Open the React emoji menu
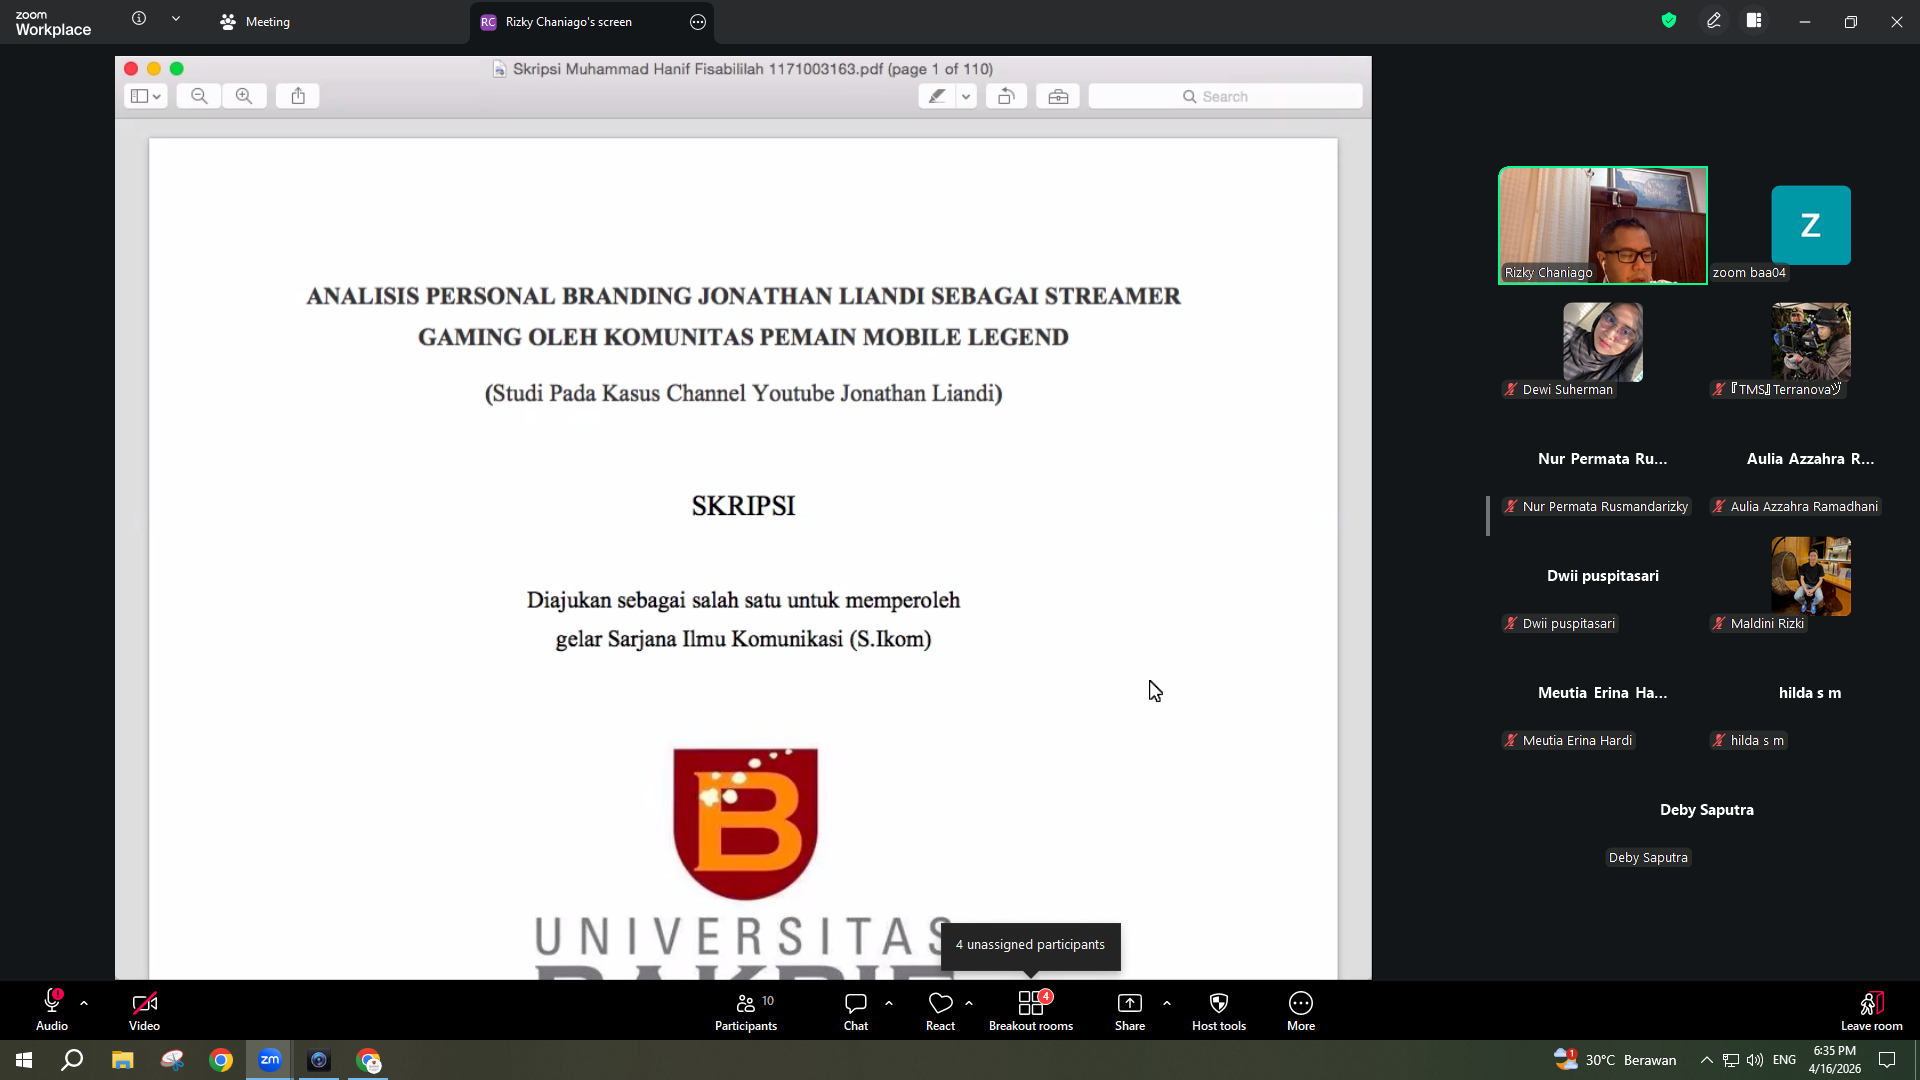 pyautogui.click(x=940, y=1010)
